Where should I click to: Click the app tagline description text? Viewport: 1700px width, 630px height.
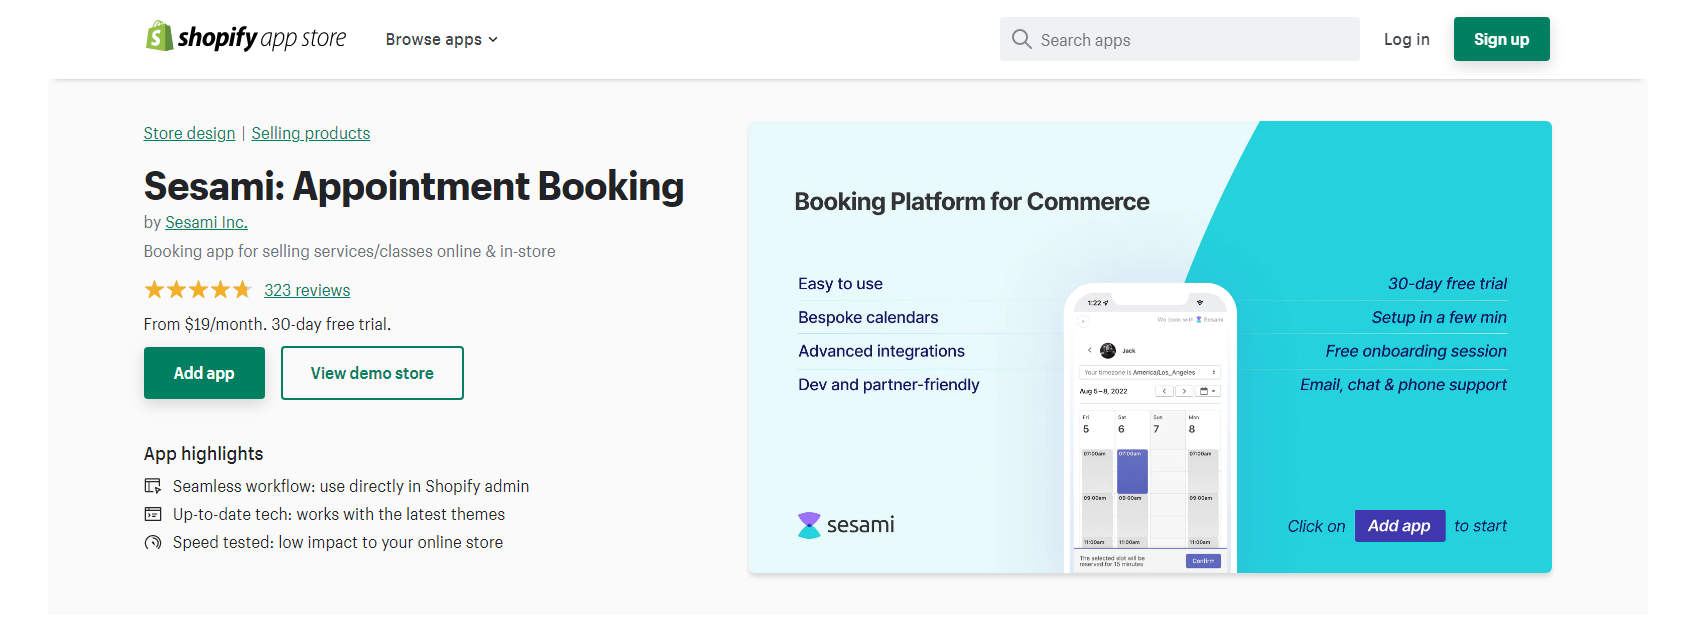point(349,251)
